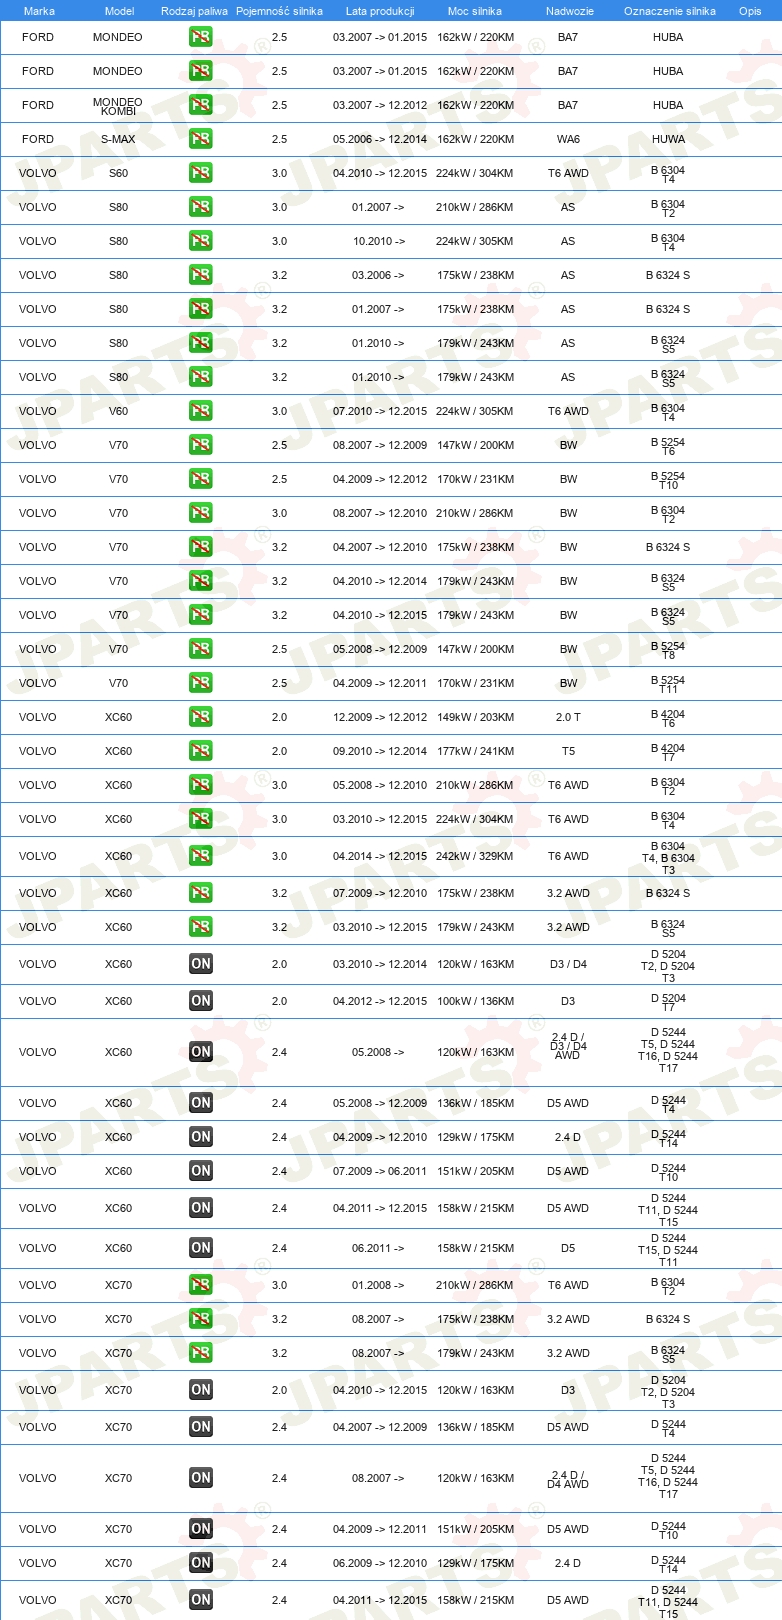Click the petrol icon for S80 from 03.2006
This screenshot has width=782, height=1620.
pyautogui.click(x=201, y=275)
